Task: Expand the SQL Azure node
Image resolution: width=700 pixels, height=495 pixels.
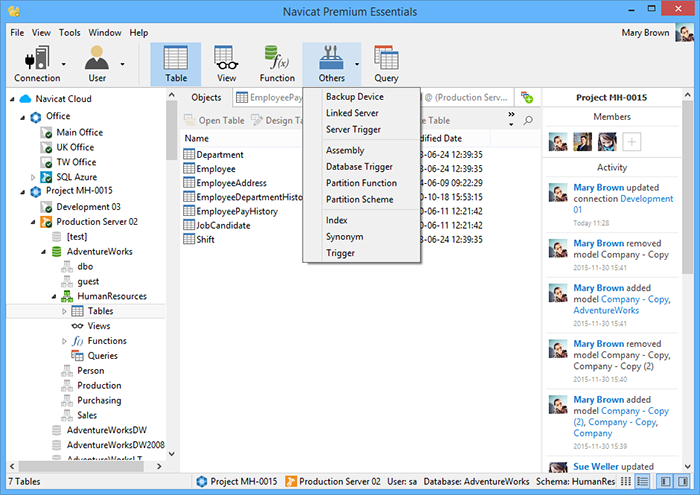Action: (x=33, y=177)
